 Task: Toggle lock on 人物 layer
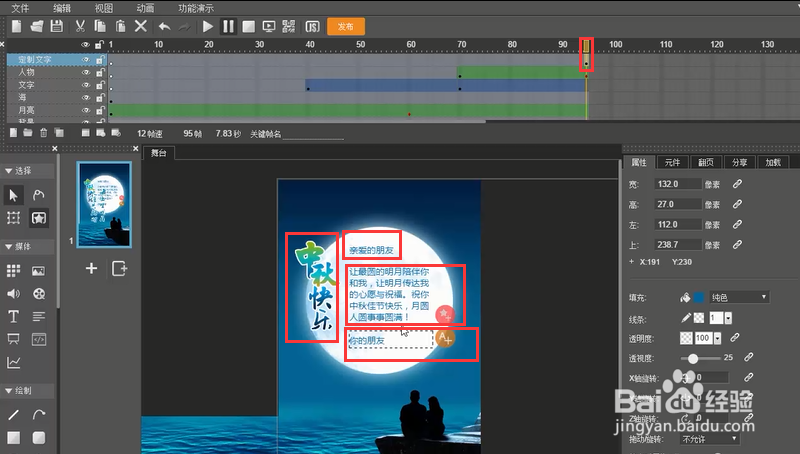pos(100,72)
